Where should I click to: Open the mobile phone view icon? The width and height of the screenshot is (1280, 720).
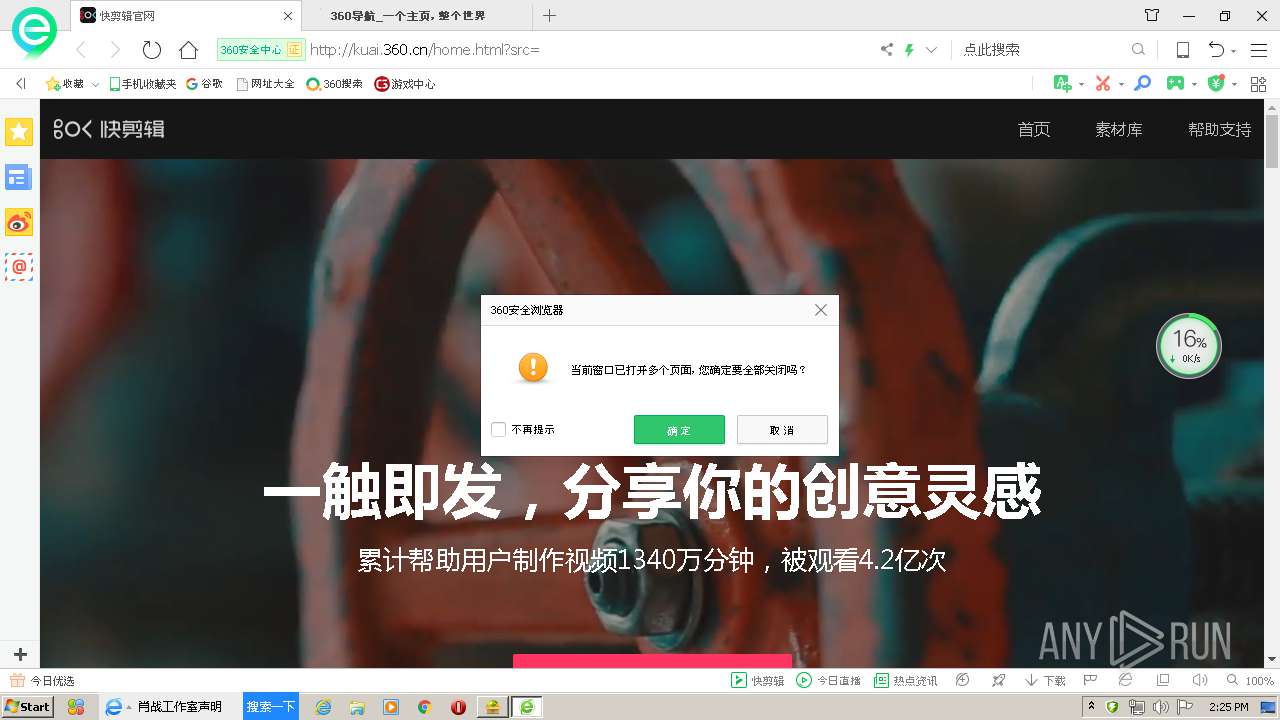[x=1182, y=50]
